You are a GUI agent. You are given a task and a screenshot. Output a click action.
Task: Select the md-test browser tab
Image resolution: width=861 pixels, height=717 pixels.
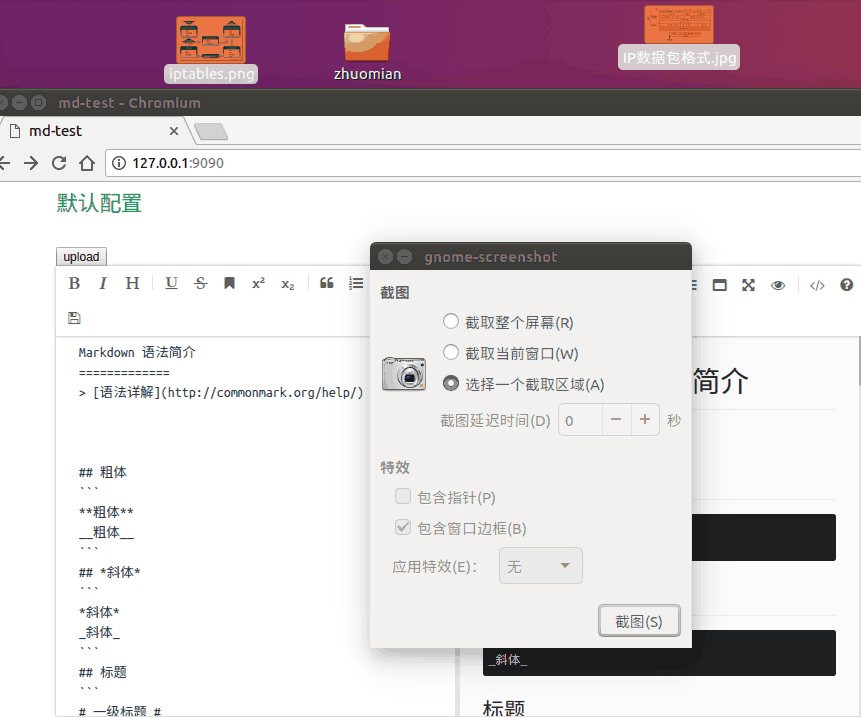(x=94, y=131)
